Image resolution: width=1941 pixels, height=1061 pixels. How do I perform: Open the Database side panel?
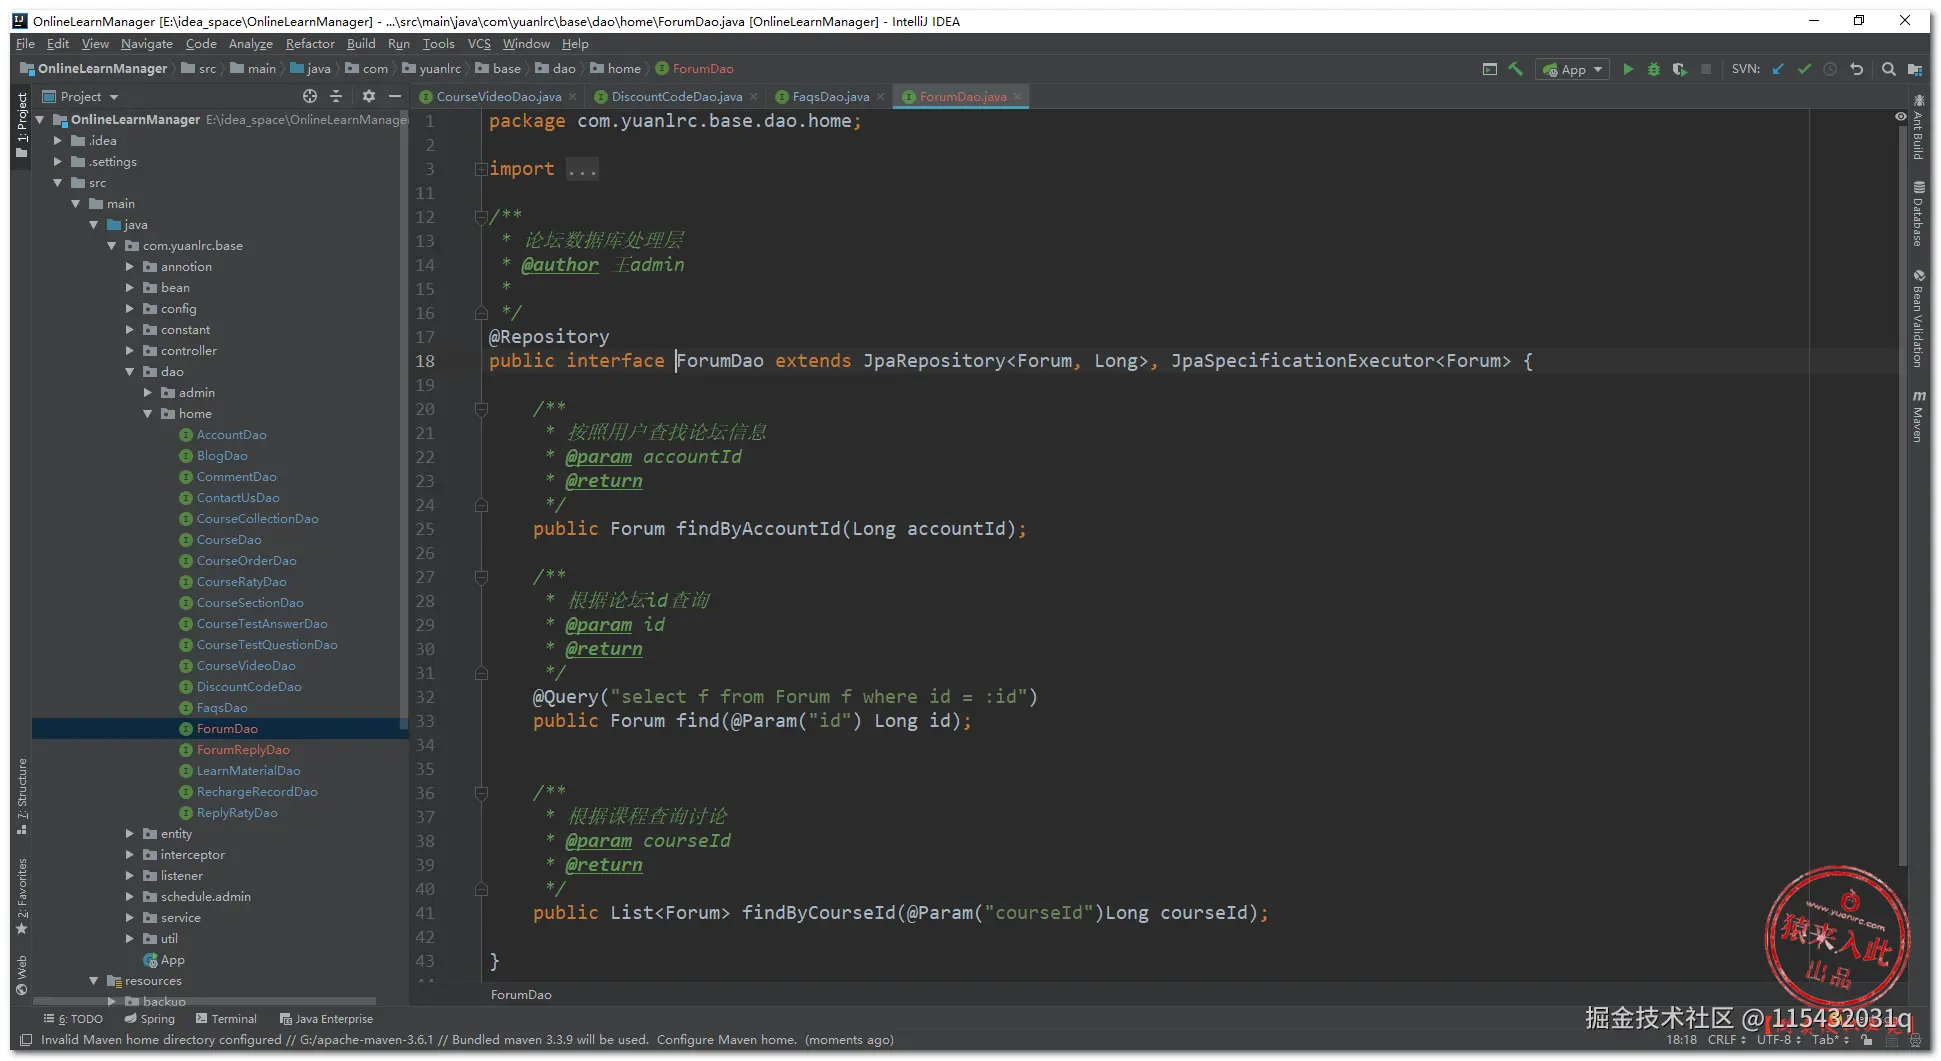click(x=1918, y=214)
